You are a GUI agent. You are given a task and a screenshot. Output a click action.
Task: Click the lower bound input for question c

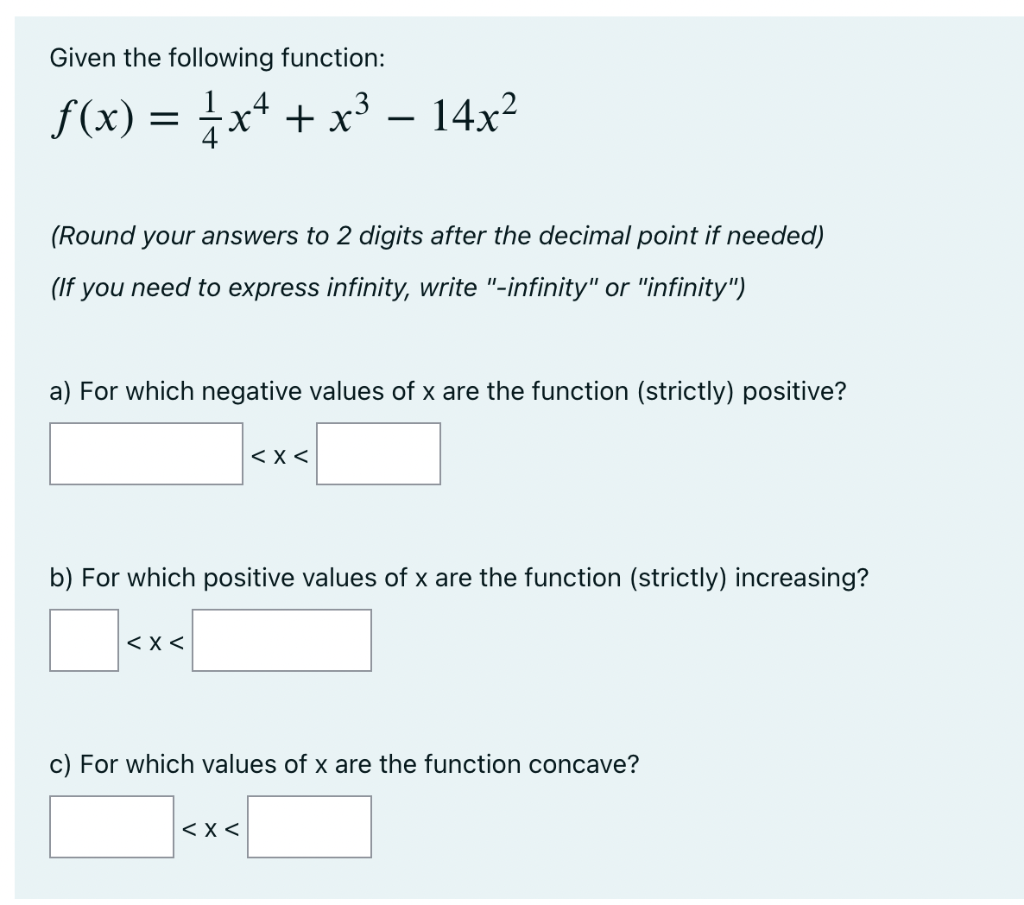111,827
